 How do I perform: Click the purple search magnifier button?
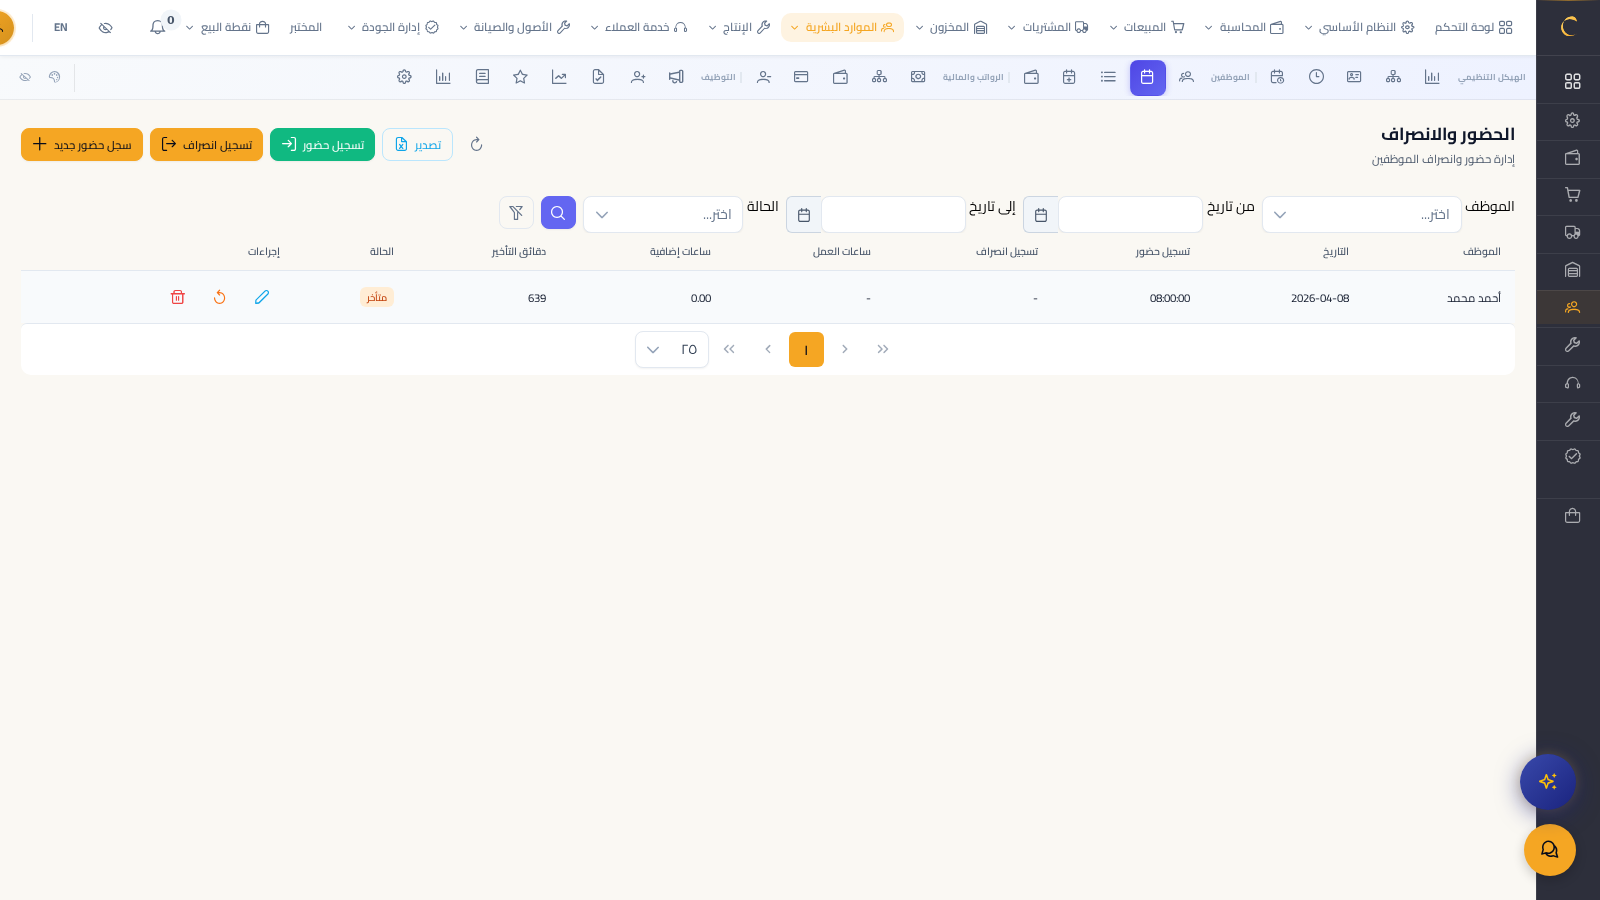(x=558, y=213)
